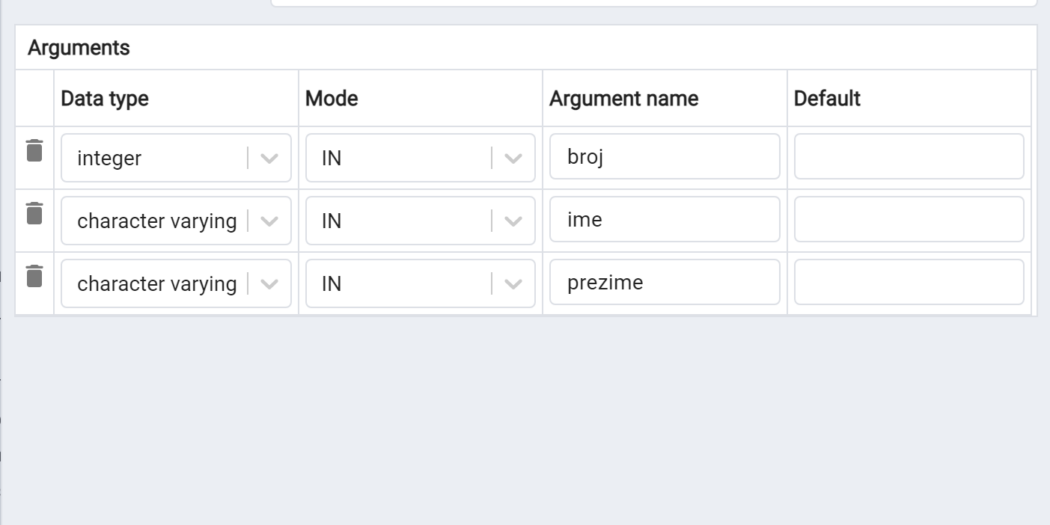The width and height of the screenshot is (1050, 525).
Task: Delete the prezime argument row
Action: pyautogui.click(x=34, y=276)
